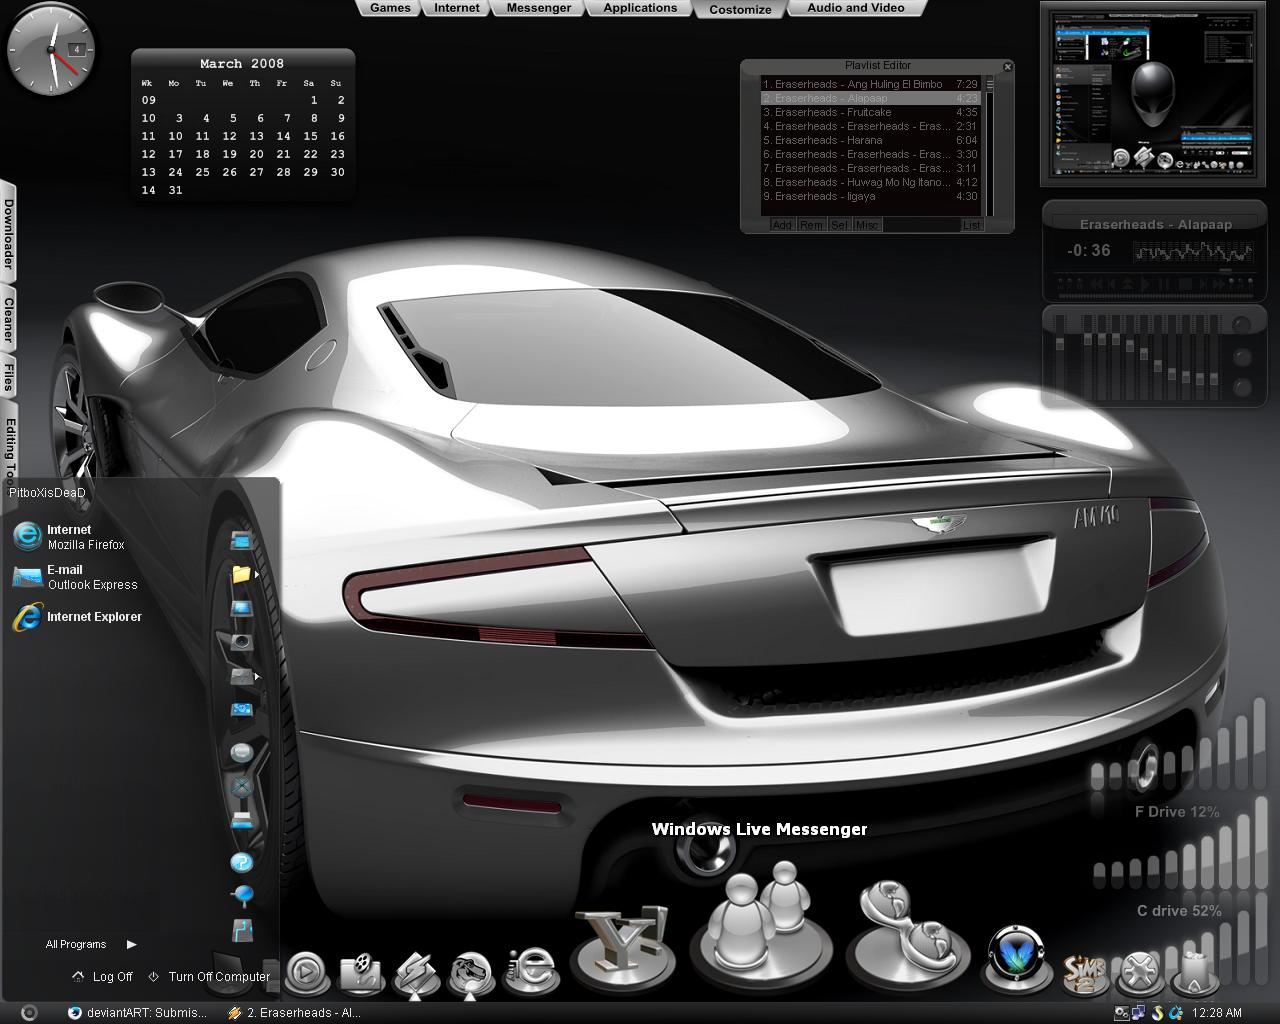The image size is (1280, 1024).
Task: Close the Playlist Editor window
Action: [x=1007, y=67]
